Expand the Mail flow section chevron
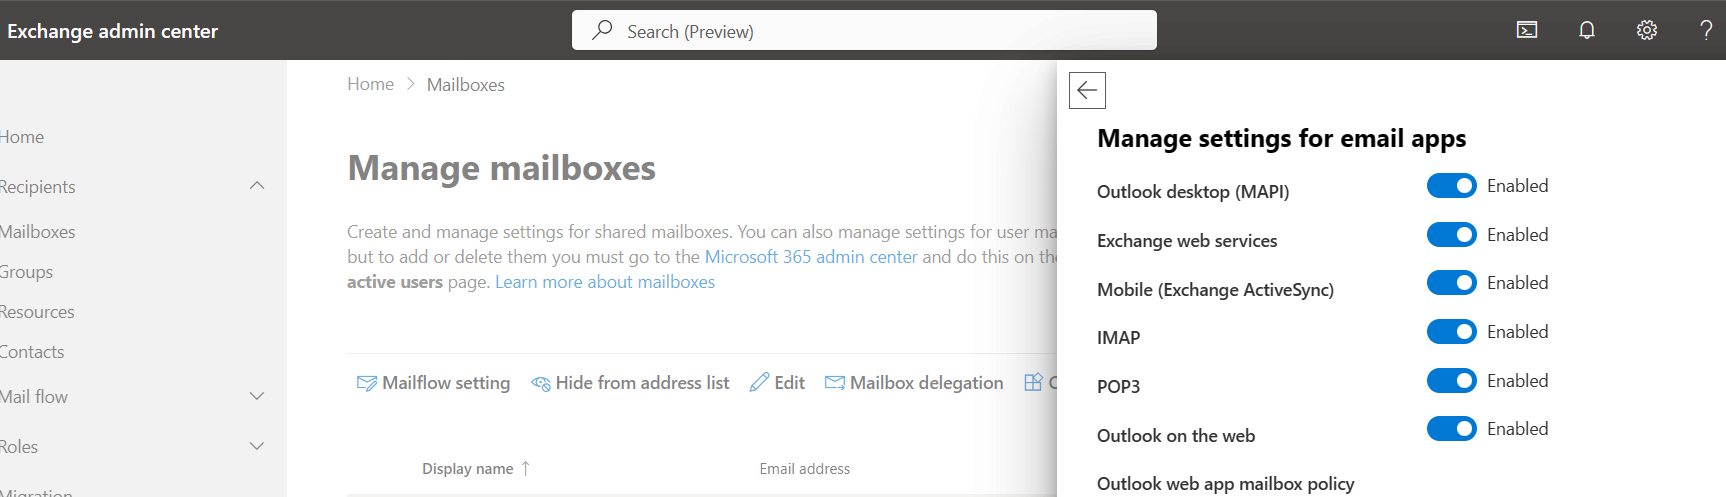 (x=257, y=396)
